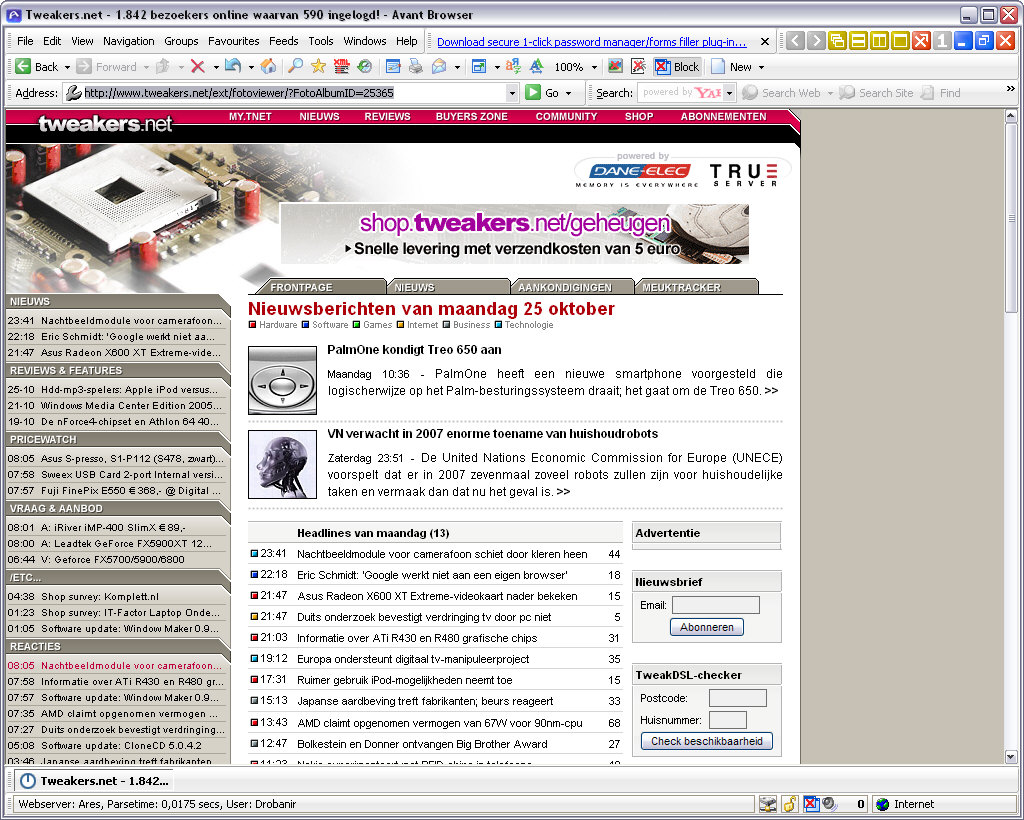Screen dimensions: 1024x820
Task: Click the page scrollbar down arrow
Action: tap(1010, 757)
